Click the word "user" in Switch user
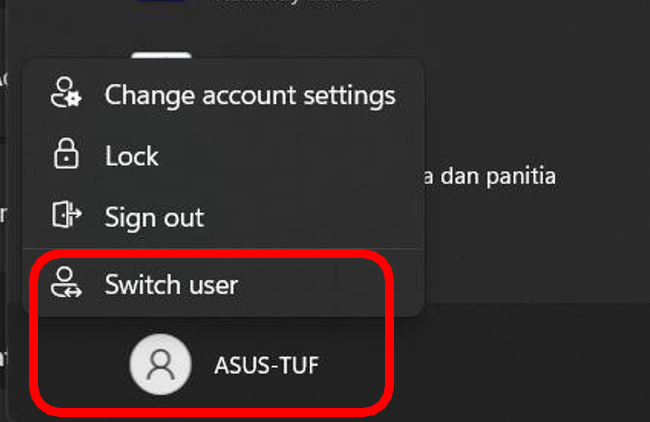 (x=210, y=285)
